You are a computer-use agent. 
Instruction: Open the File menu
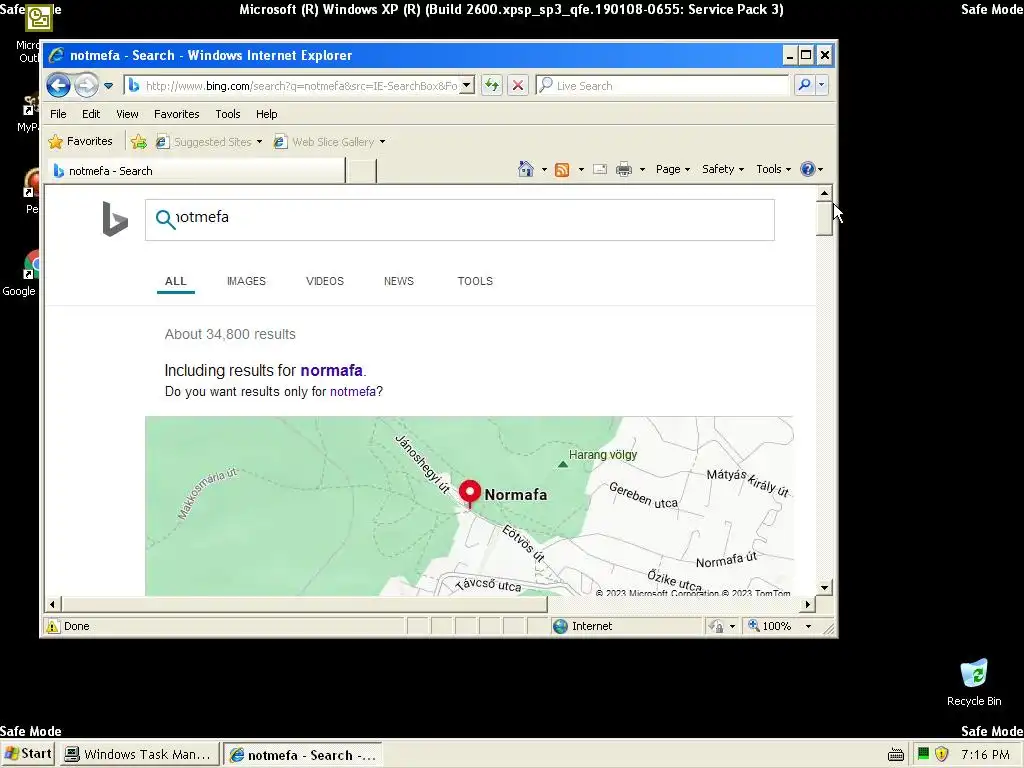pyautogui.click(x=58, y=114)
